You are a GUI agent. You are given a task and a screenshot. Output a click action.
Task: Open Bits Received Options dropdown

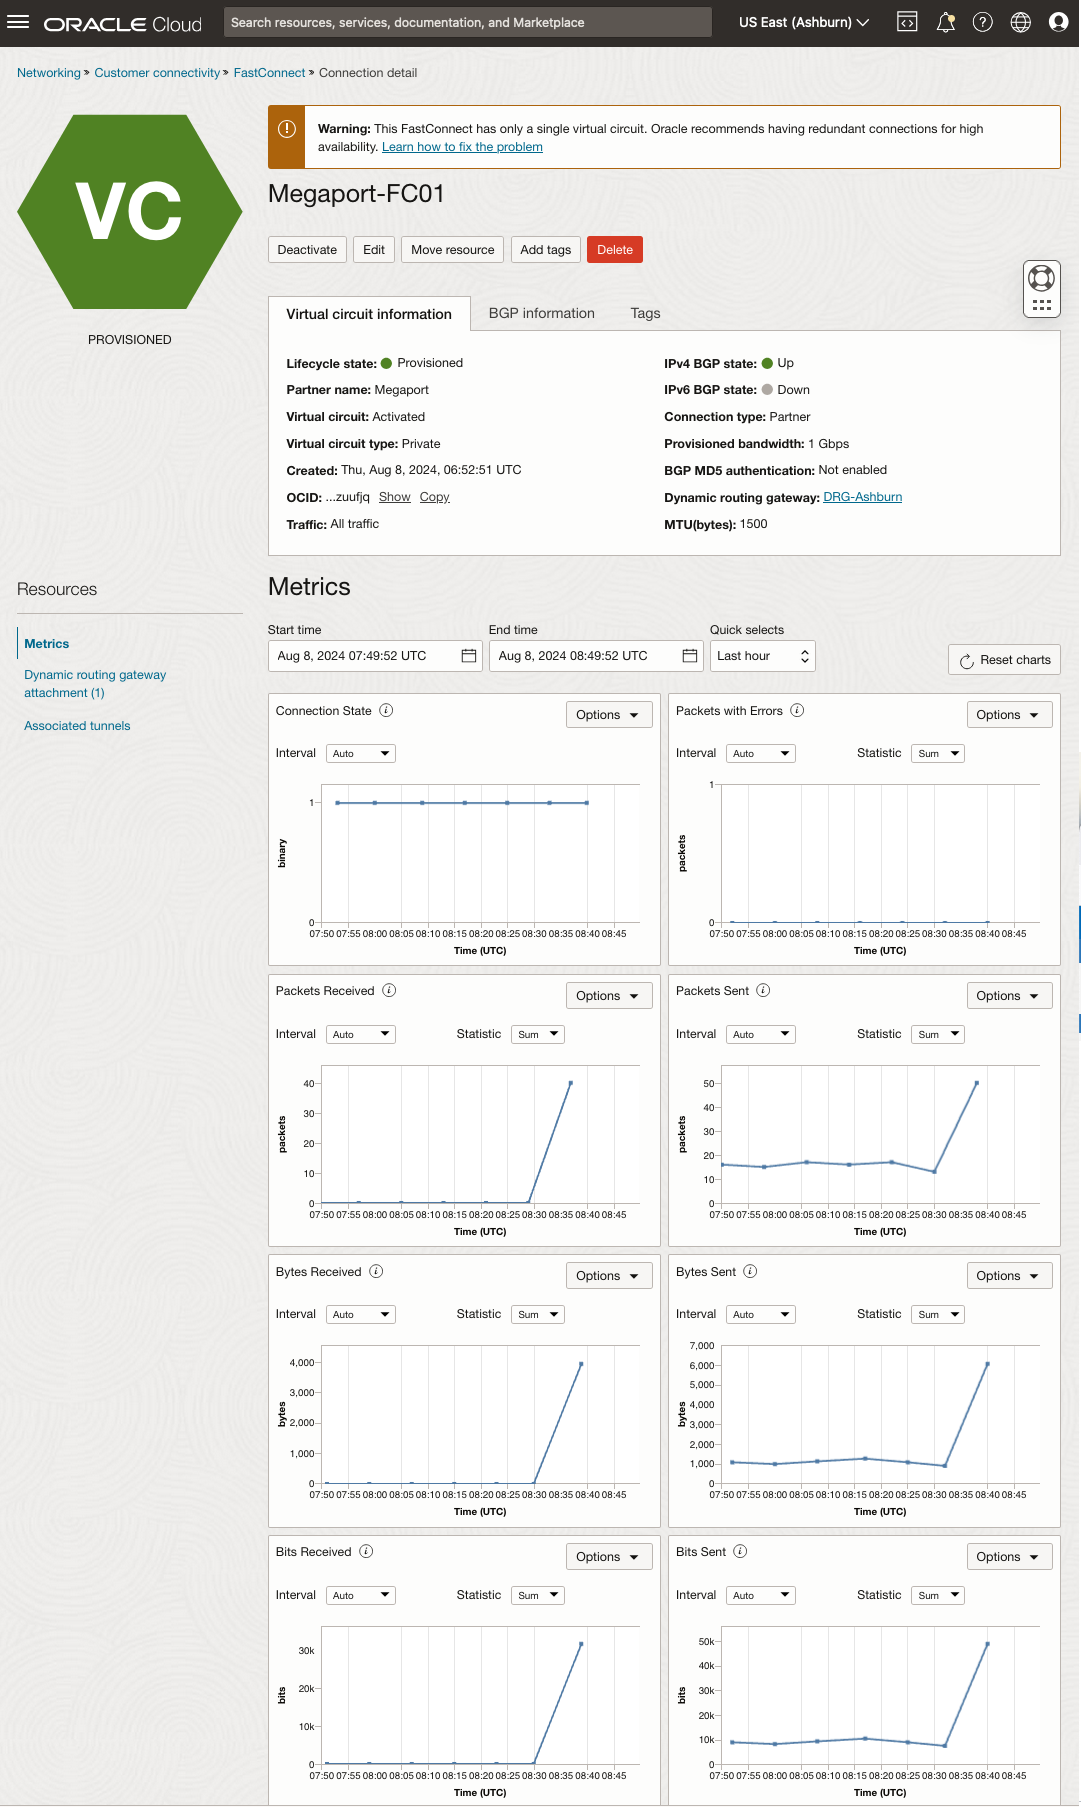pyautogui.click(x=609, y=1557)
